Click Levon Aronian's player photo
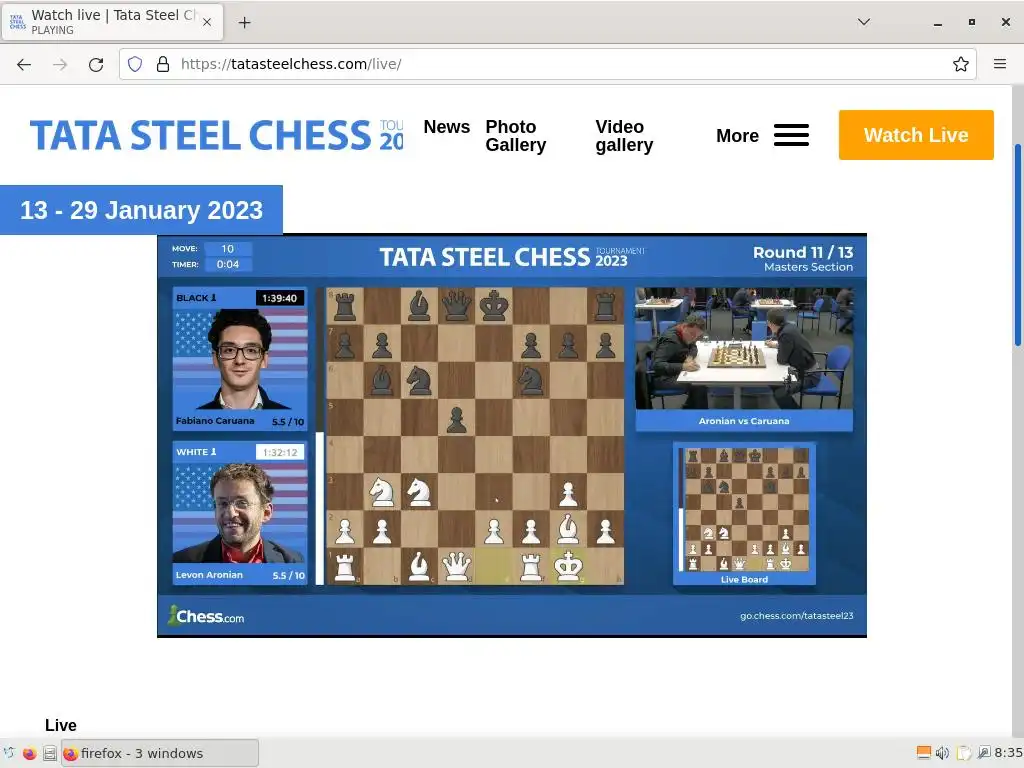 (x=240, y=513)
